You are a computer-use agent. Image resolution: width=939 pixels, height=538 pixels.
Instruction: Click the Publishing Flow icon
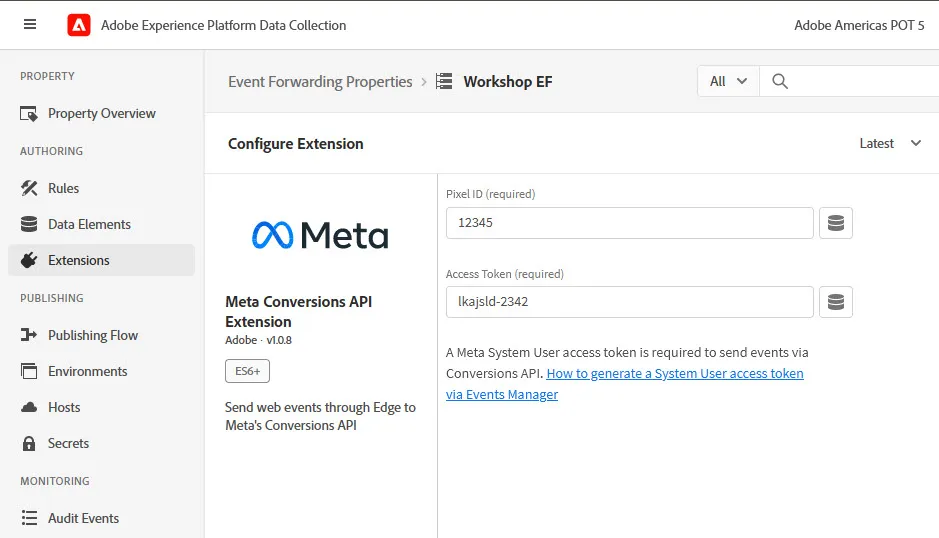click(x=29, y=335)
